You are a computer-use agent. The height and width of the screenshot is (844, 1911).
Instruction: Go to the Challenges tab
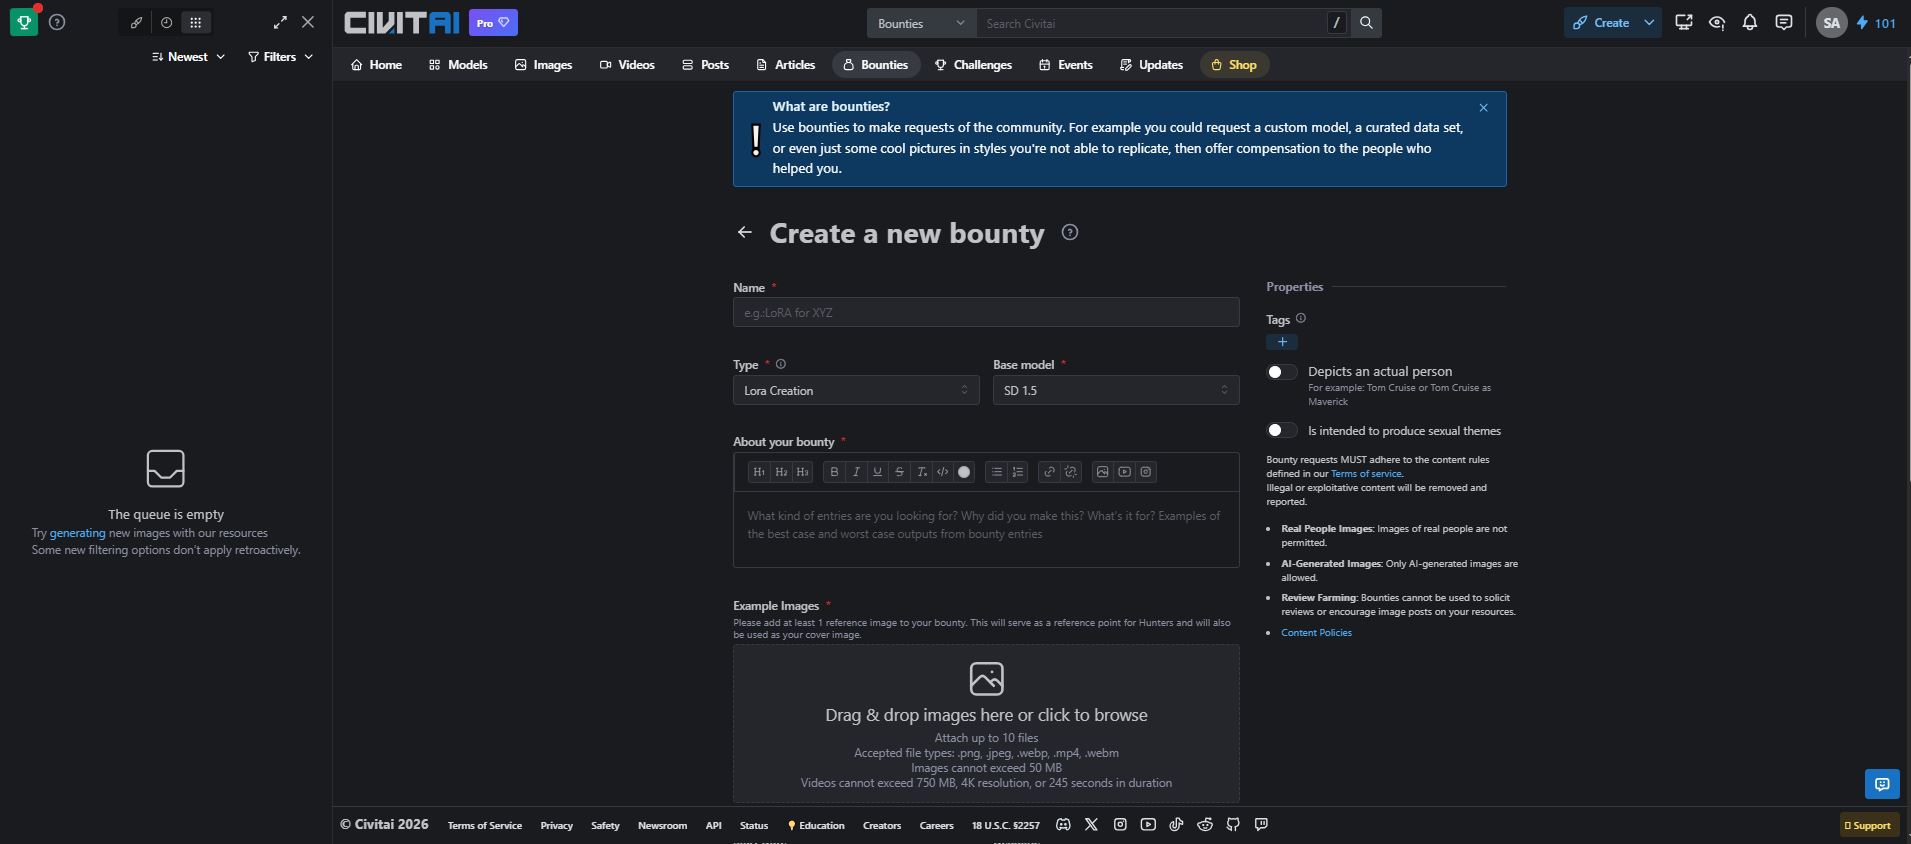coord(974,65)
